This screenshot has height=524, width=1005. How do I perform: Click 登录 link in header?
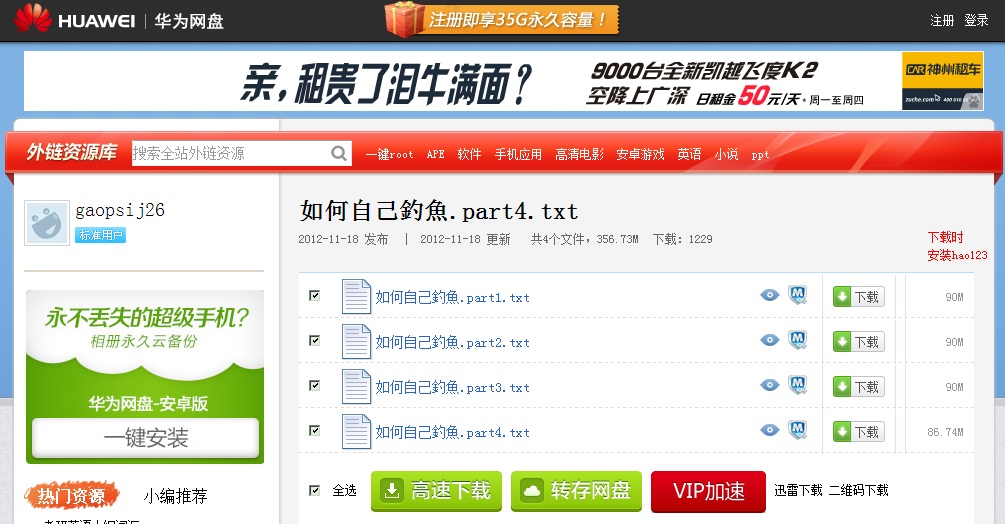pos(976,20)
